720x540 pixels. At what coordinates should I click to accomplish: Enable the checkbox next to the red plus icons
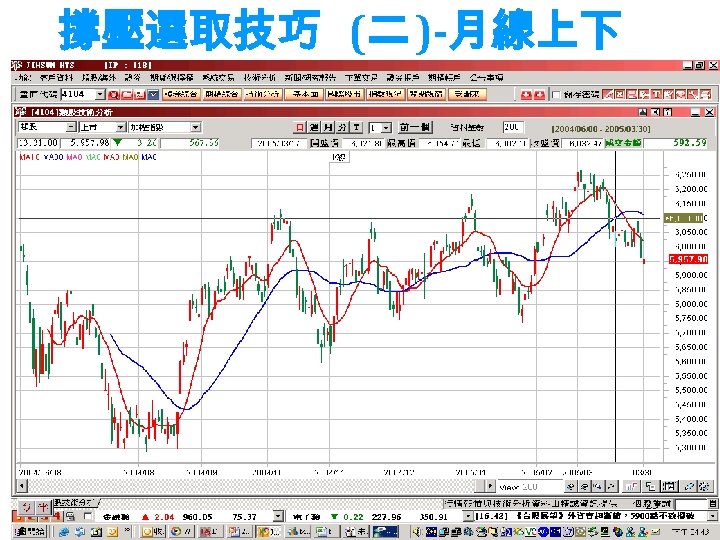(556, 95)
